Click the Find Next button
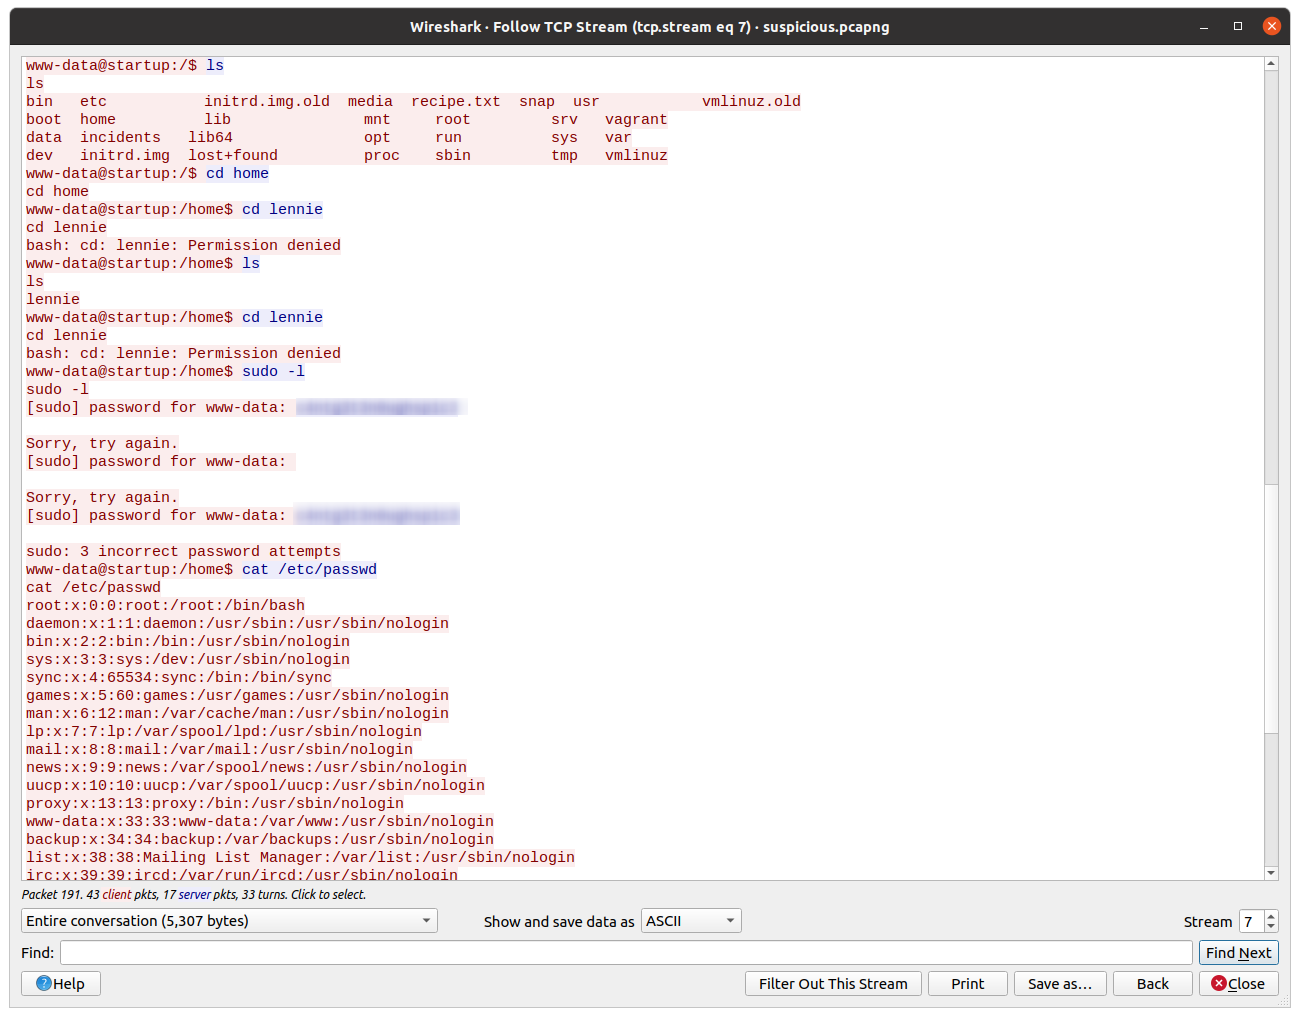 click(x=1238, y=952)
